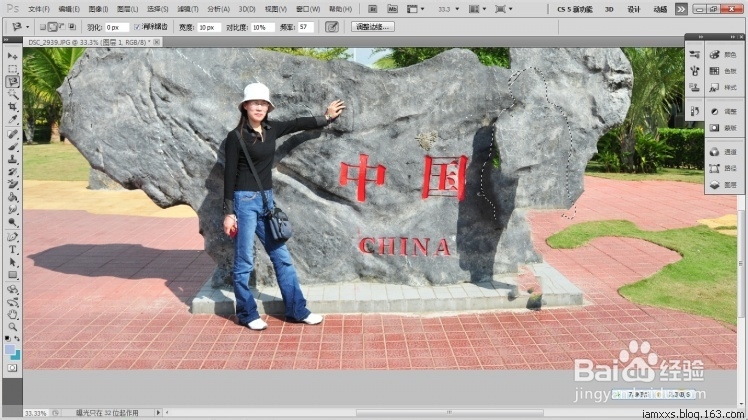Switch to the 3D workspace
This screenshot has width=748, height=420.
point(609,9)
